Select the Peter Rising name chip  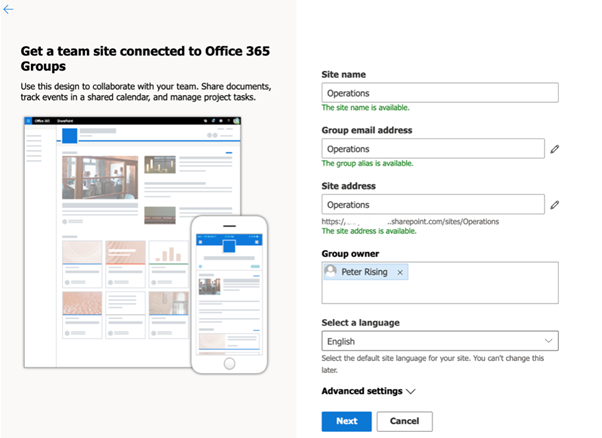[364, 272]
